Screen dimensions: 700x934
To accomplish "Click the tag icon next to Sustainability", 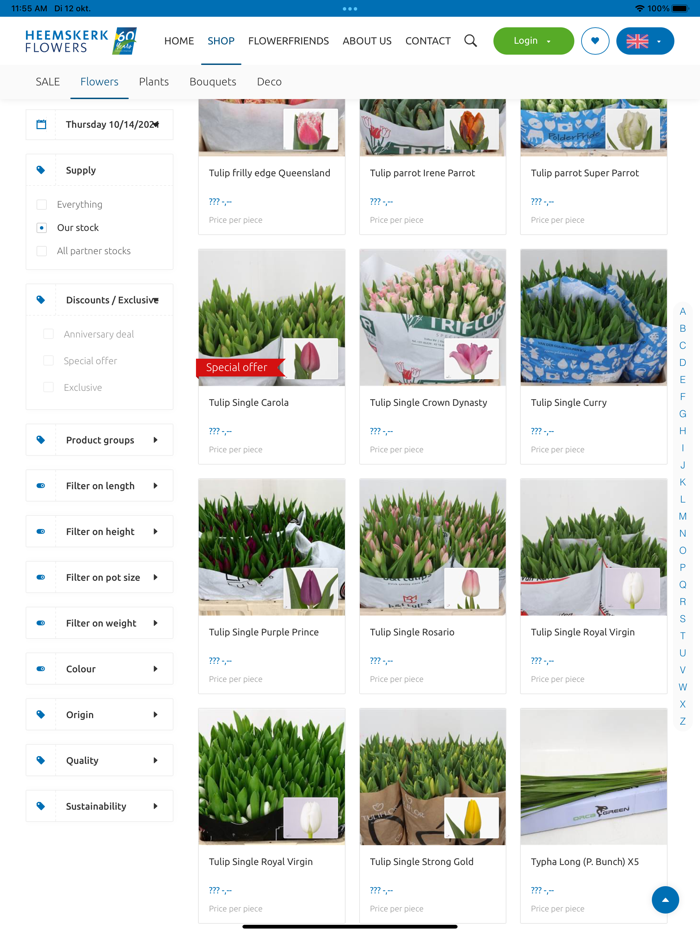I will point(41,807).
